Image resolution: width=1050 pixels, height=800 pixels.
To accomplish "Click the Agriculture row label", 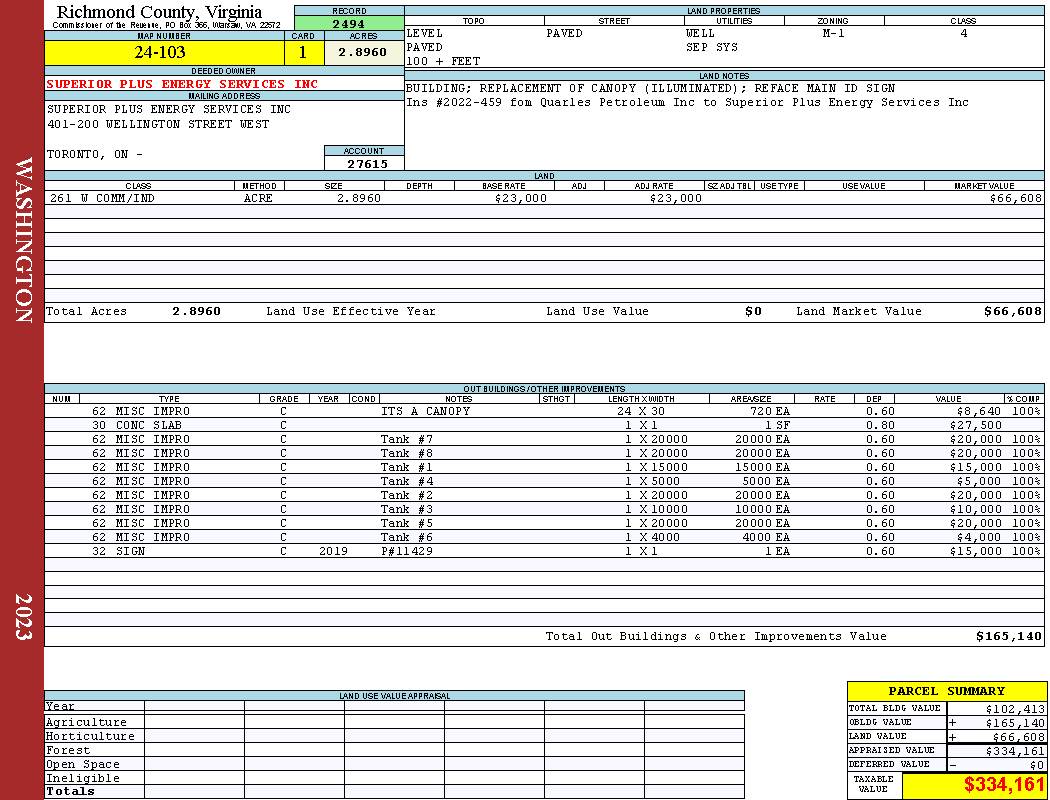I will coord(86,722).
